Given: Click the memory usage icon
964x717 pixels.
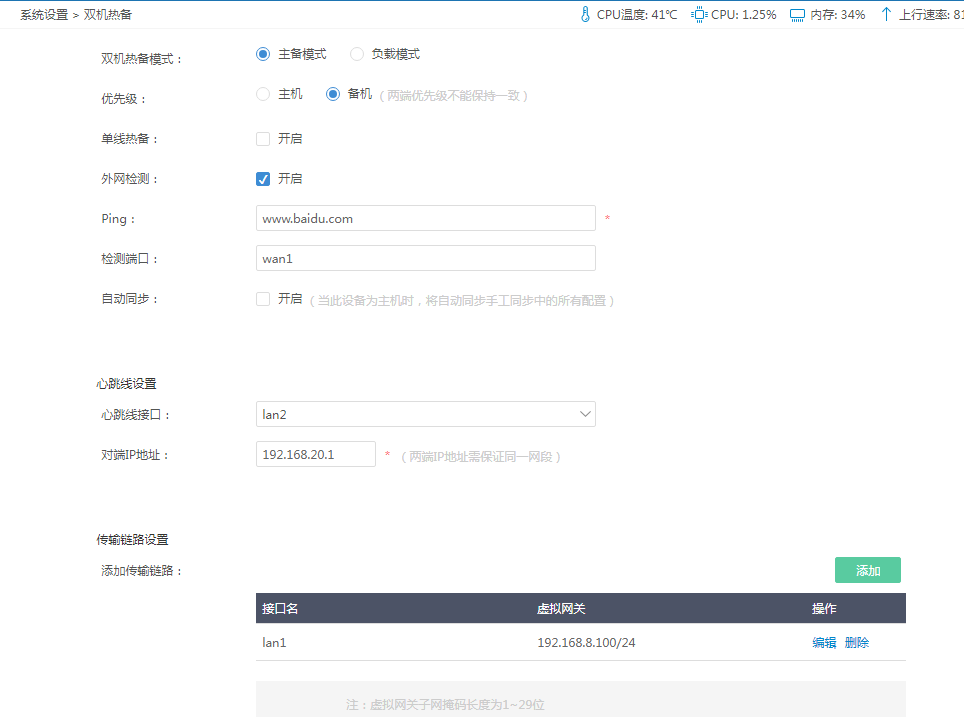Looking at the screenshot, I should (x=797, y=15).
